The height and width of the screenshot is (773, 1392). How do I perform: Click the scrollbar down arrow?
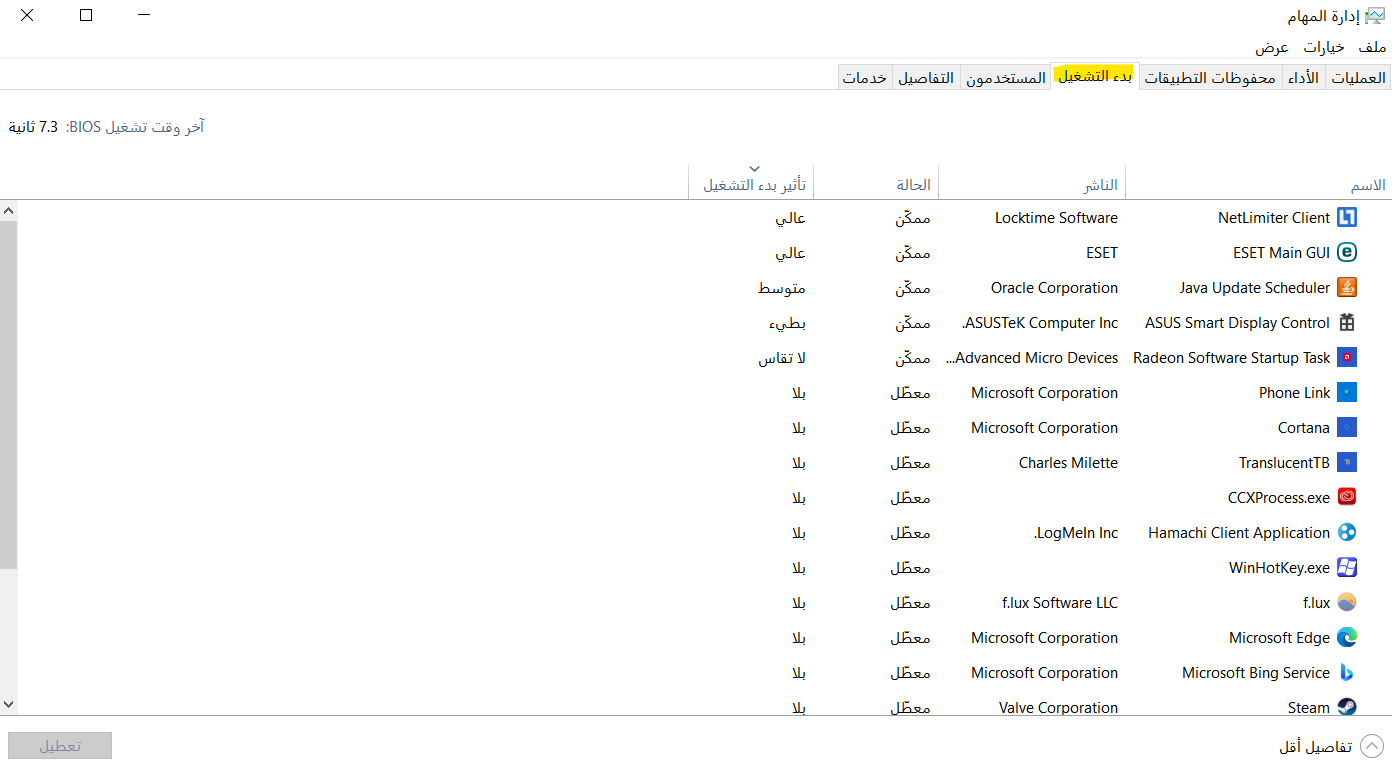click(x=9, y=705)
